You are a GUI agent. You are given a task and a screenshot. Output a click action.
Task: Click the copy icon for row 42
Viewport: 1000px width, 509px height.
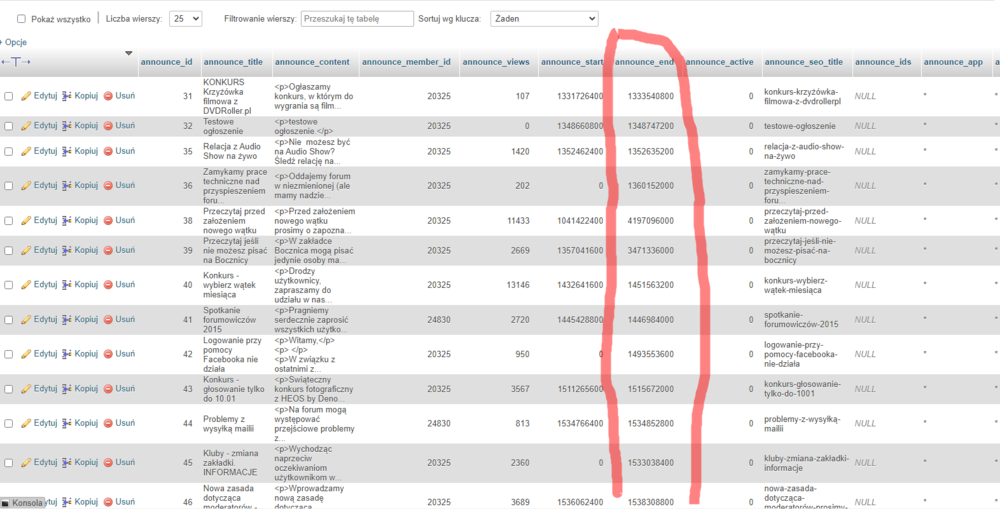(x=67, y=354)
